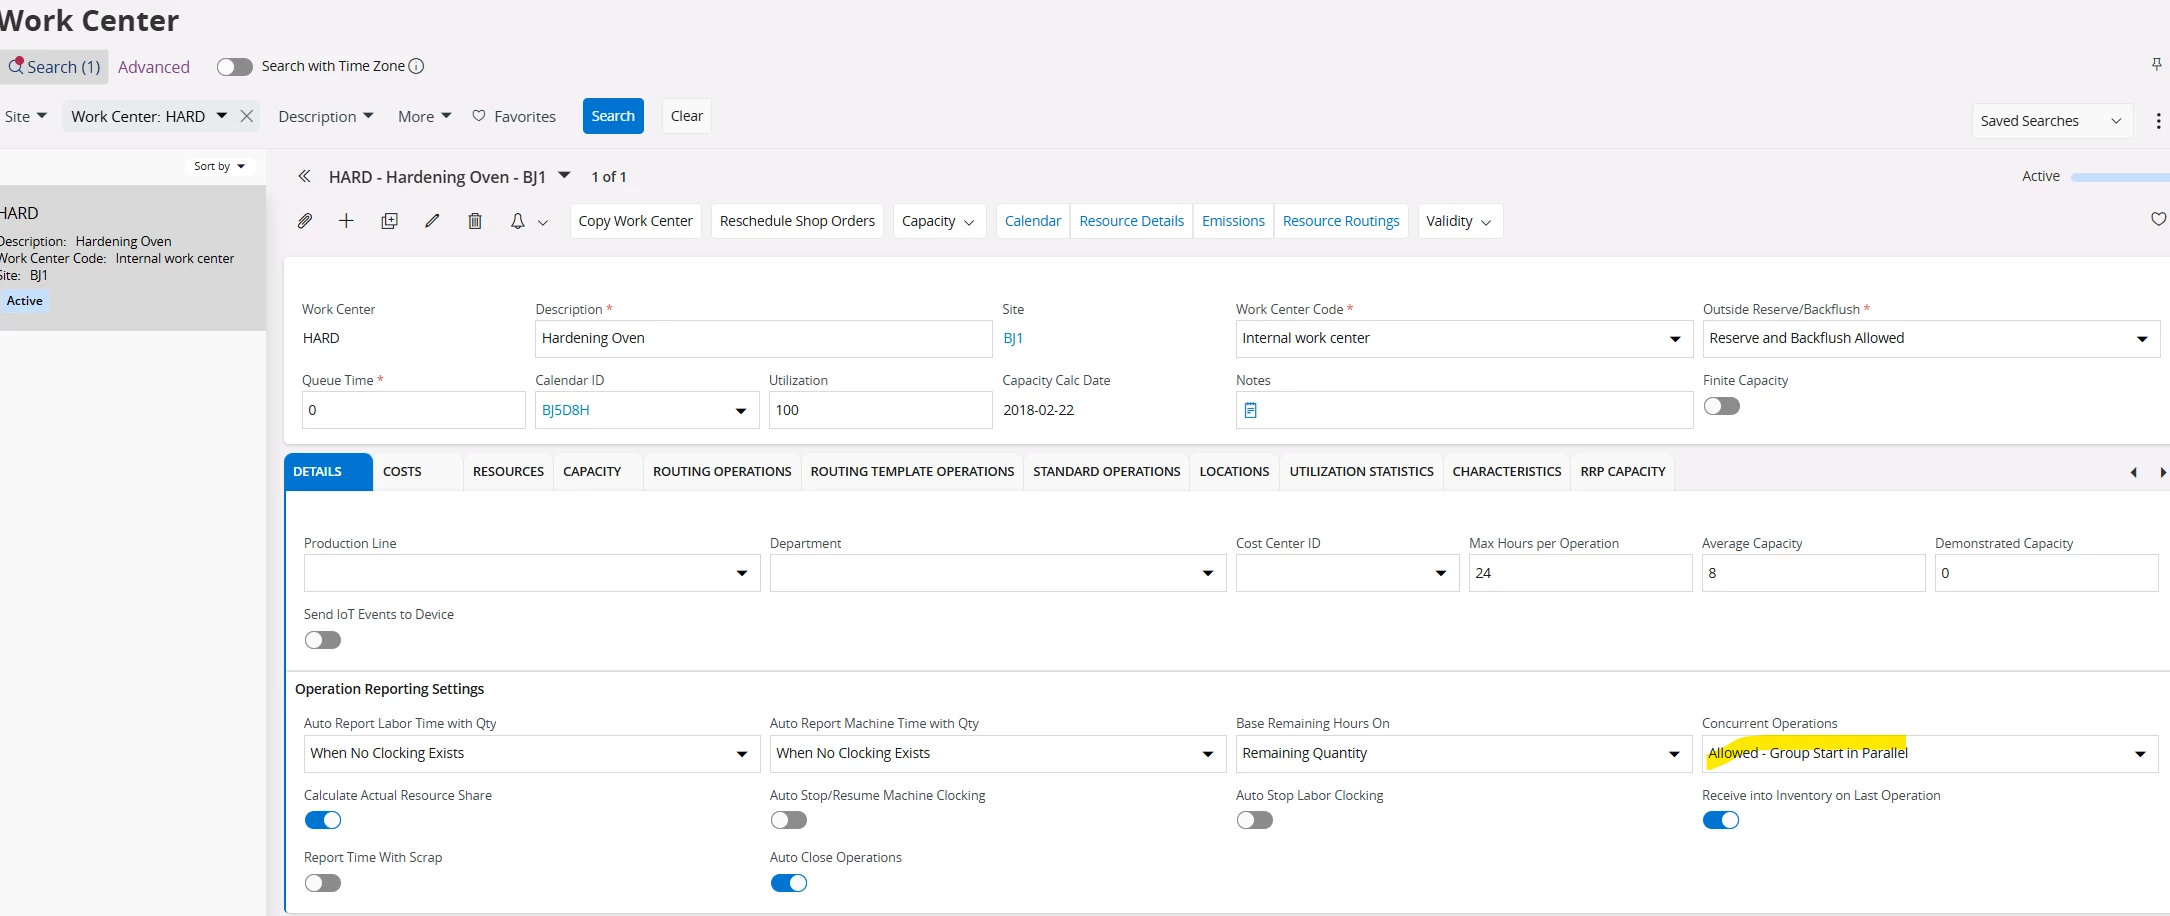Remove the Work Center: HARD filter
This screenshot has height=916, width=2170.
[247, 116]
